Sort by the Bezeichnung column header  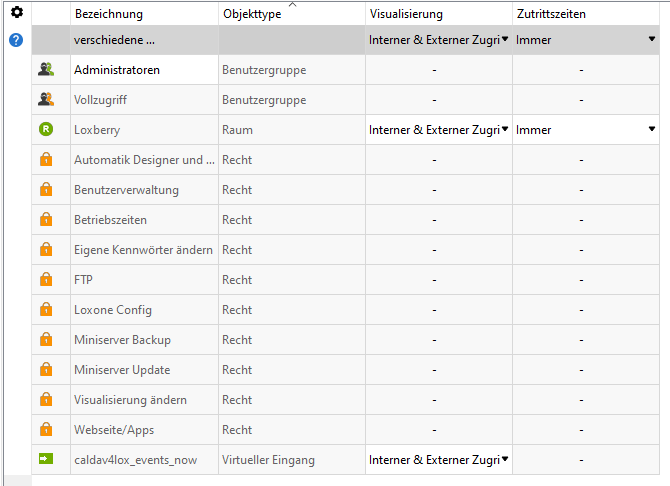(109, 14)
